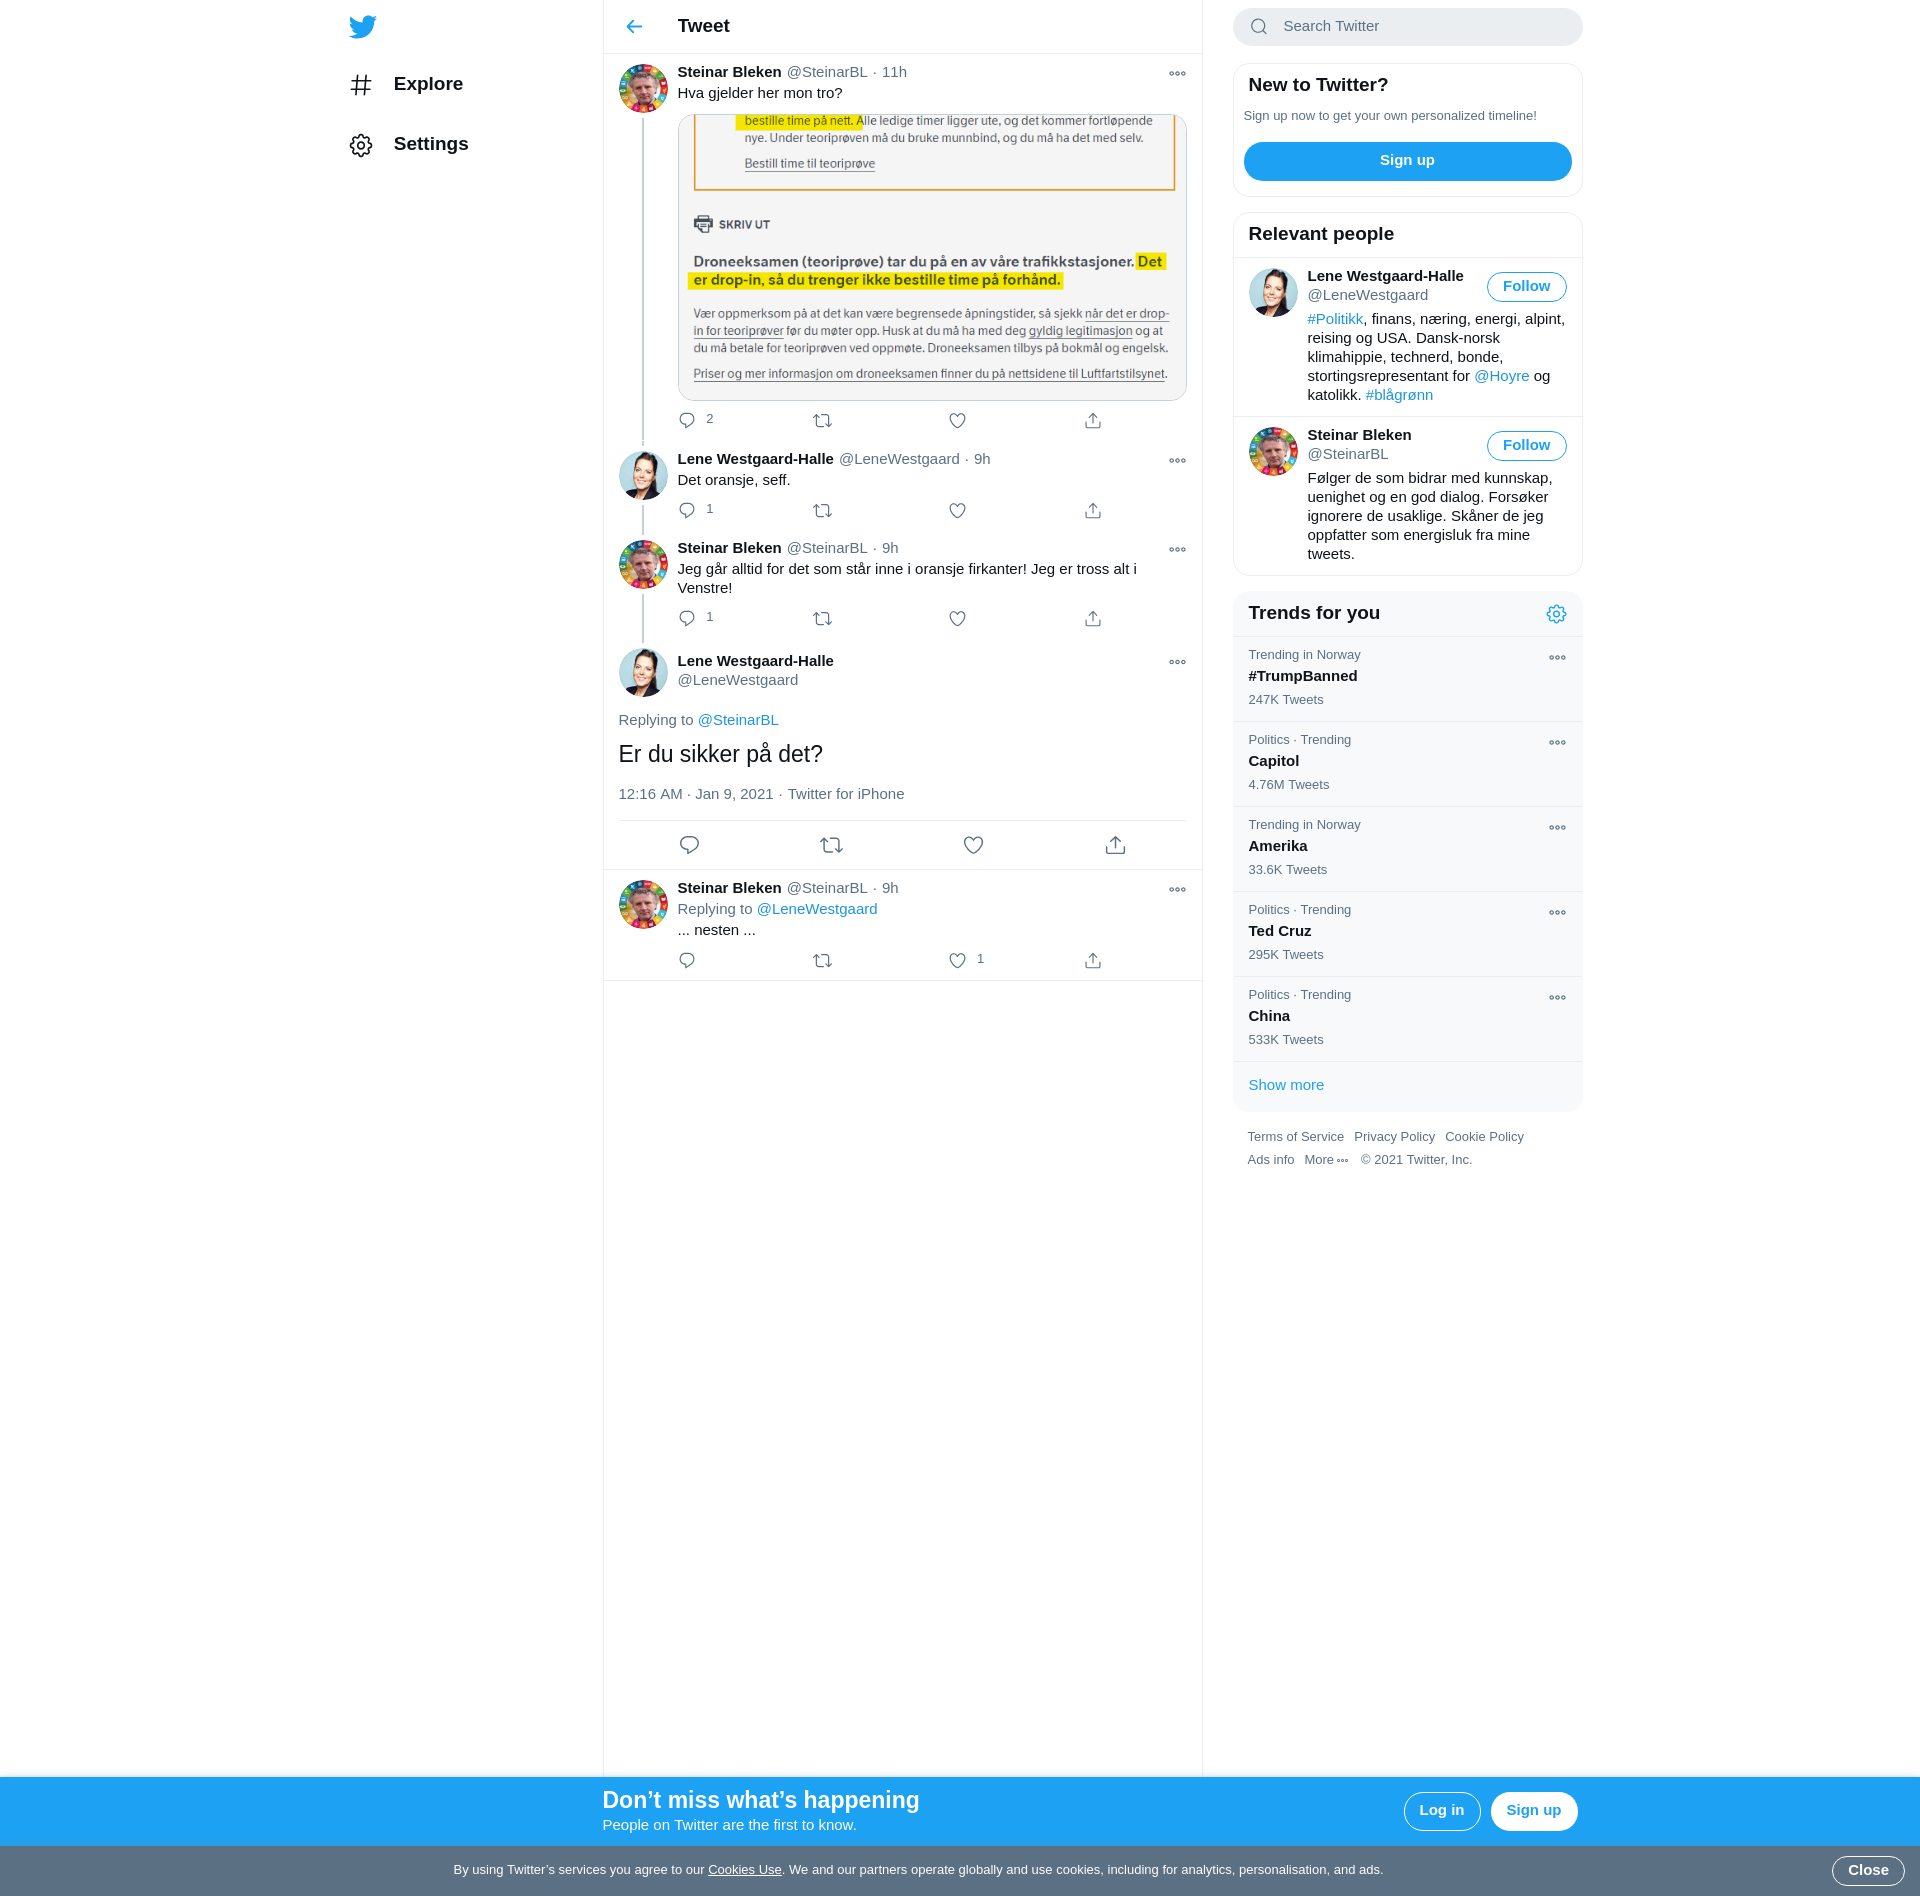Retweet the '... nesten ...' tweet

tap(822, 960)
